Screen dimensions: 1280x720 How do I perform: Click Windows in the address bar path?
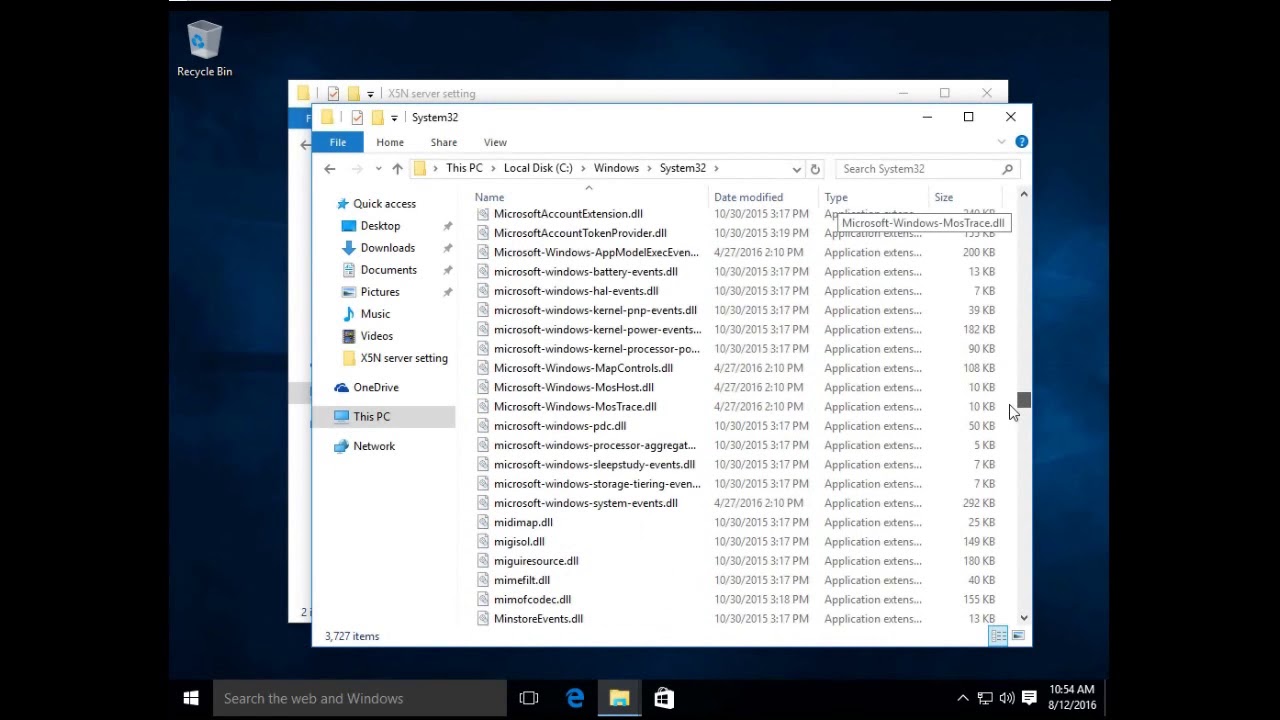(x=616, y=168)
